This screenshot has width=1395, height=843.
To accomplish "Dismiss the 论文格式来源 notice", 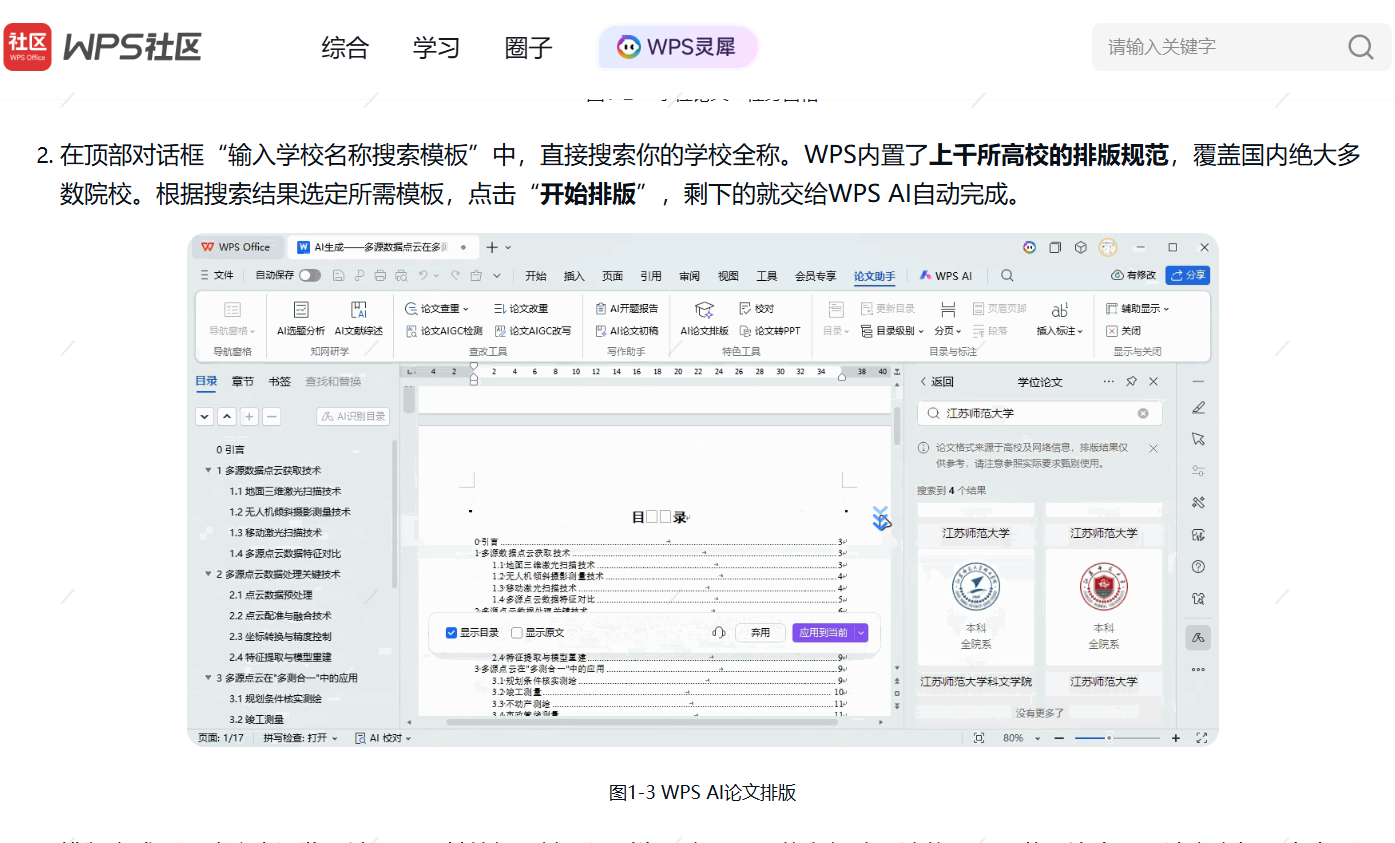I will [x=1153, y=449].
